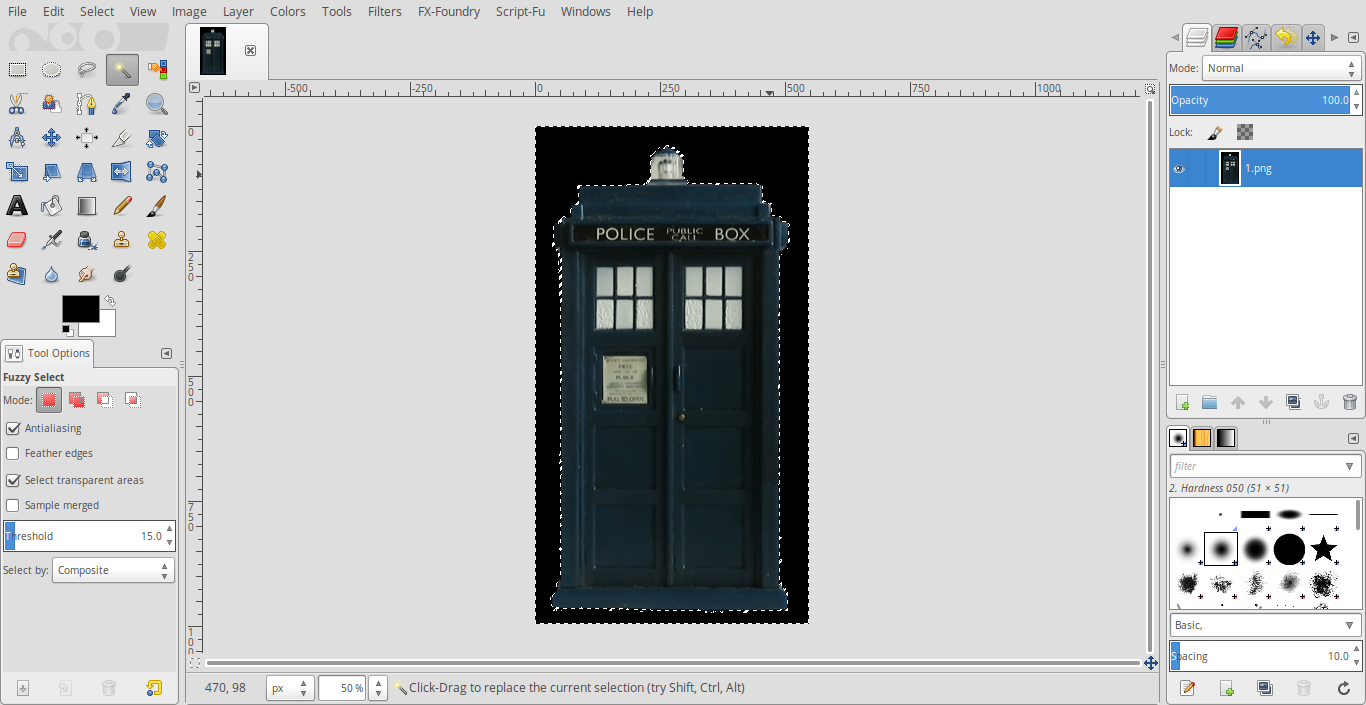Open the FX-Foundry menu
The width and height of the screenshot is (1366, 705).
pos(449,12)
